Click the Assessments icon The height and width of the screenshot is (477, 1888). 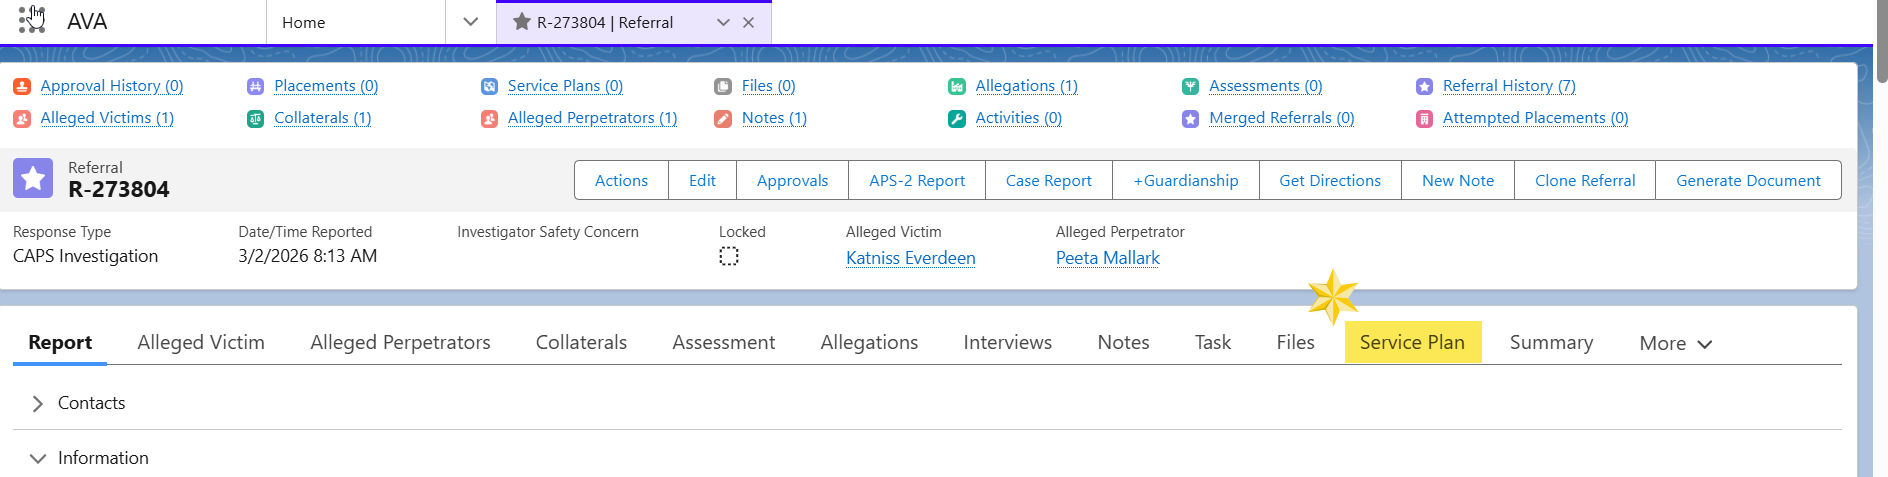[x=1190, y=87]
